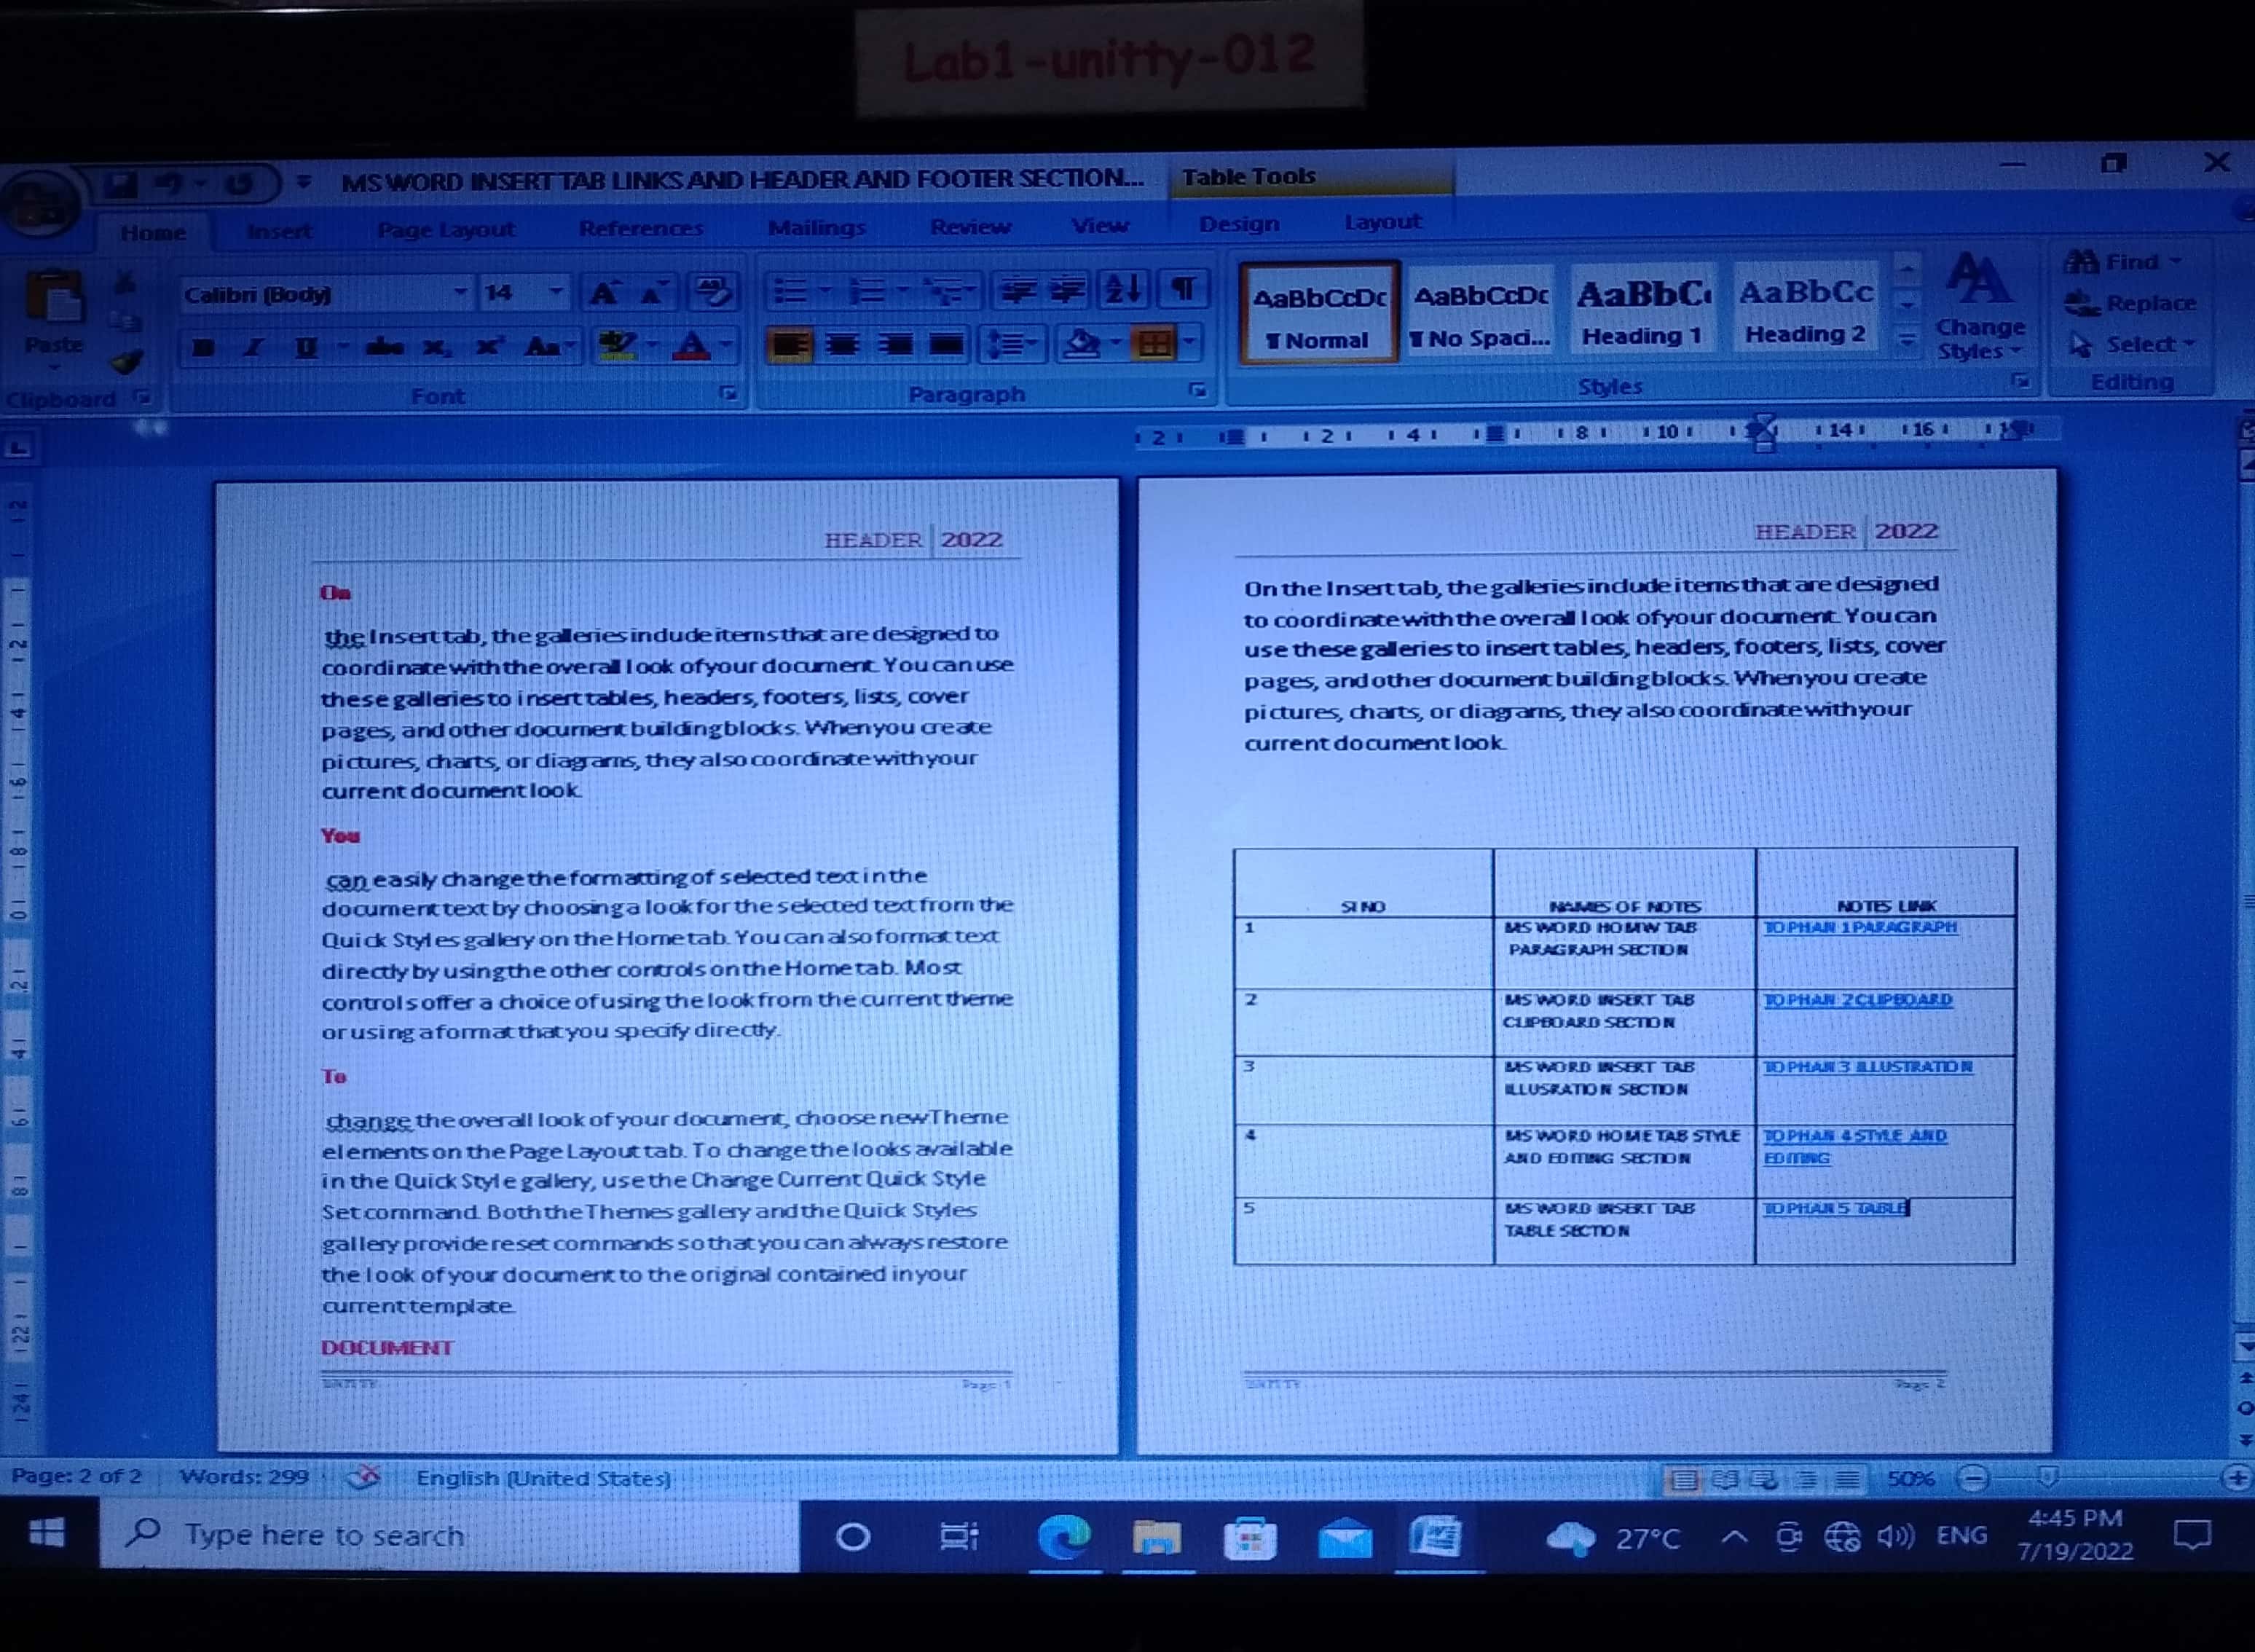
Task: Click the Show/Hide paragraph marks icon
Action: (1183, 290)
